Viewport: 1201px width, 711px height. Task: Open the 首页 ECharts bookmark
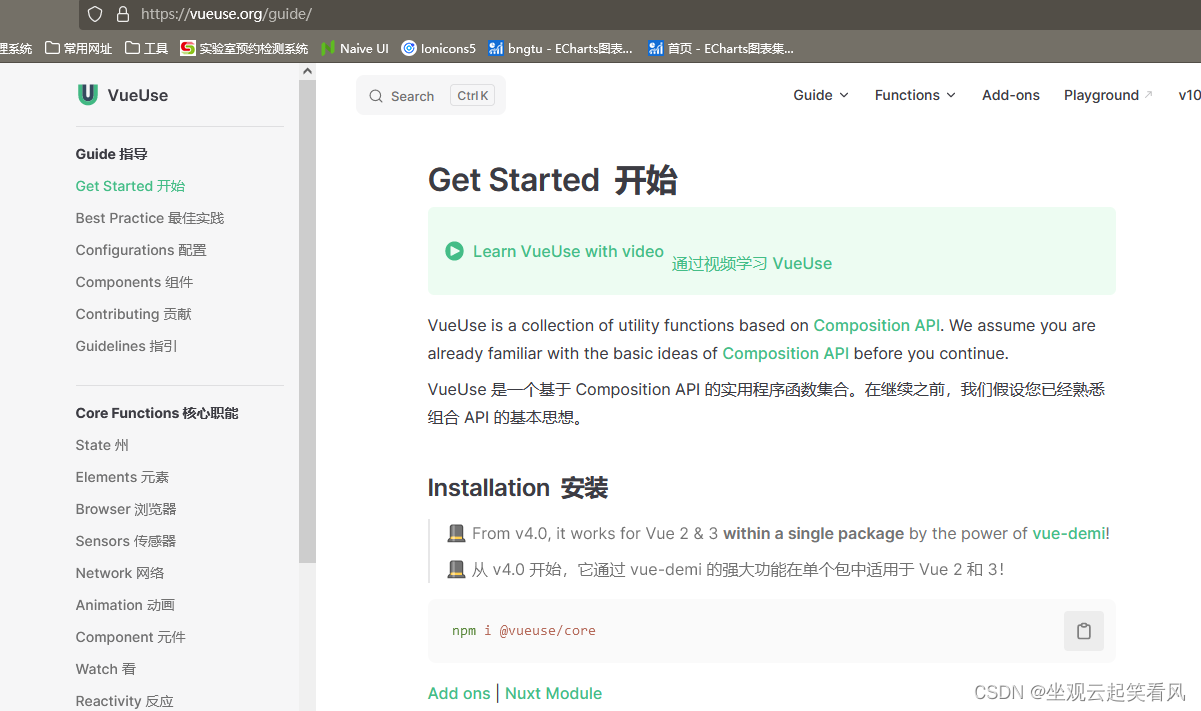pos(721,48)
